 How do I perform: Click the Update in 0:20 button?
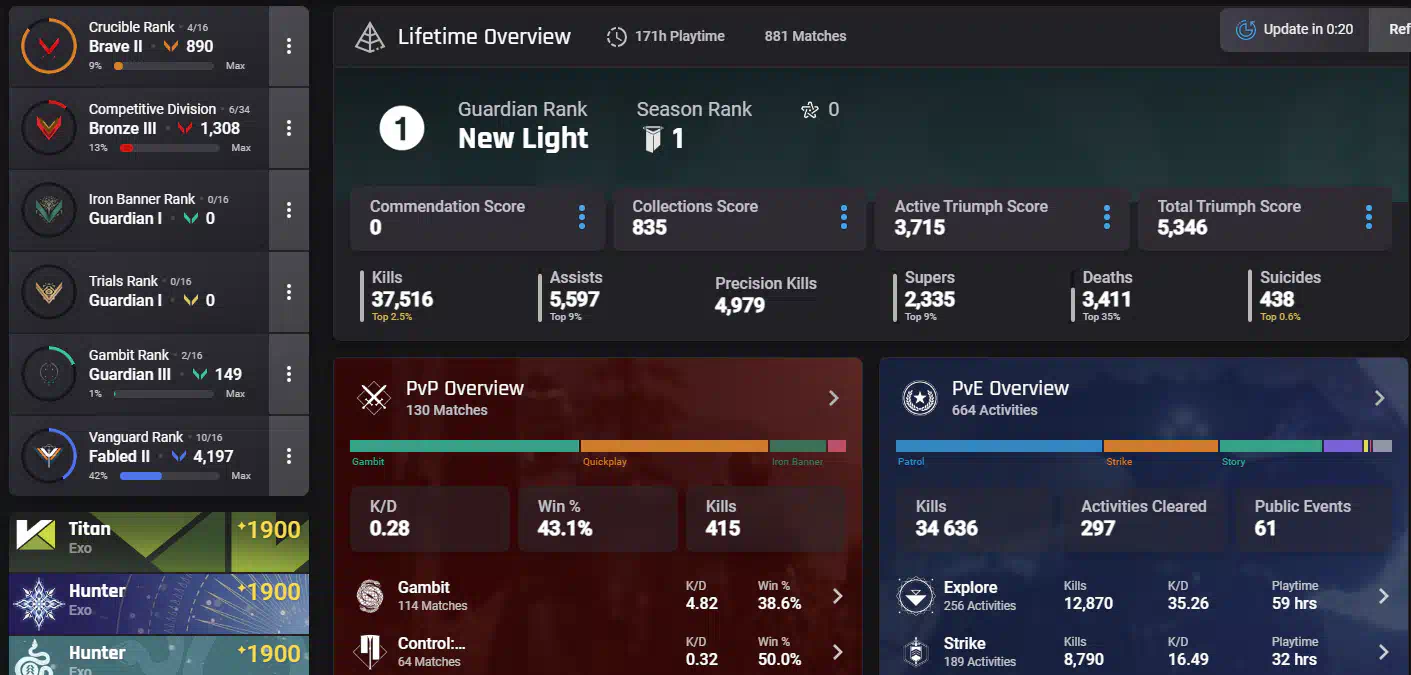[x=1294, y=29]
